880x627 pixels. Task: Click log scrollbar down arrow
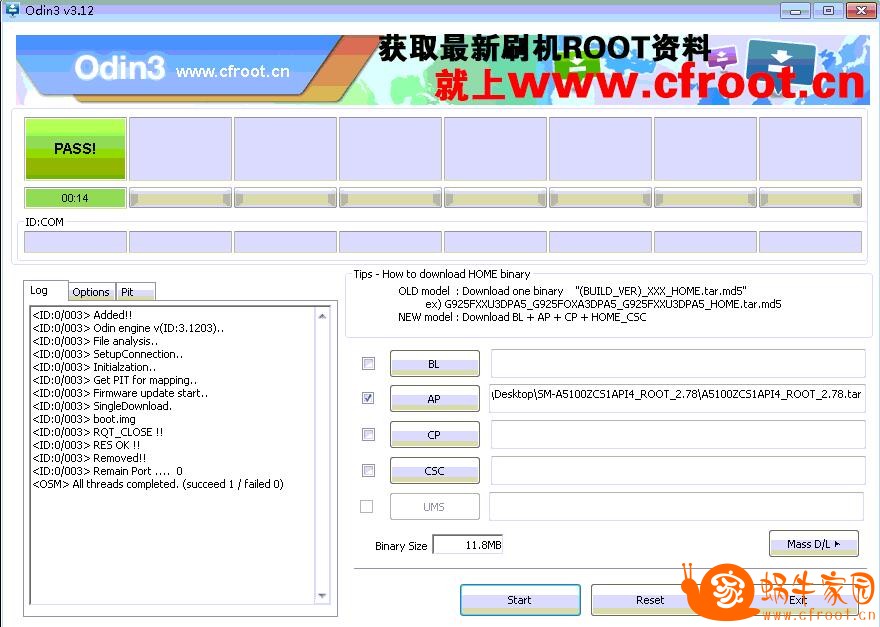(x=322, y=596)
